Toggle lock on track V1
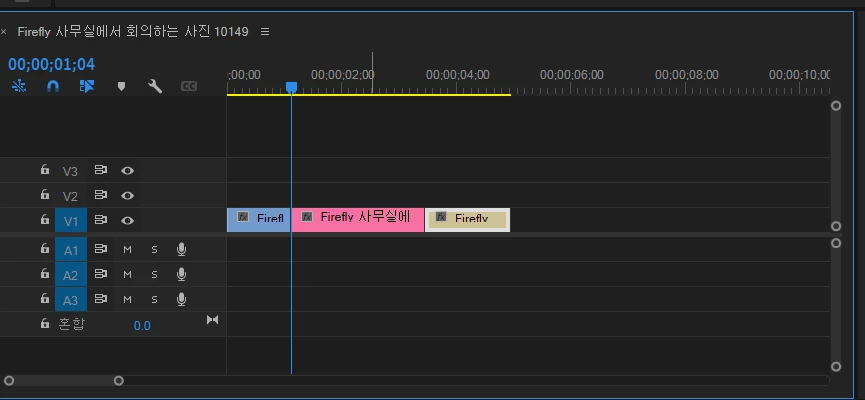This screenshot has height=400, width=865. pyautogui.click(x=45, y=220)
